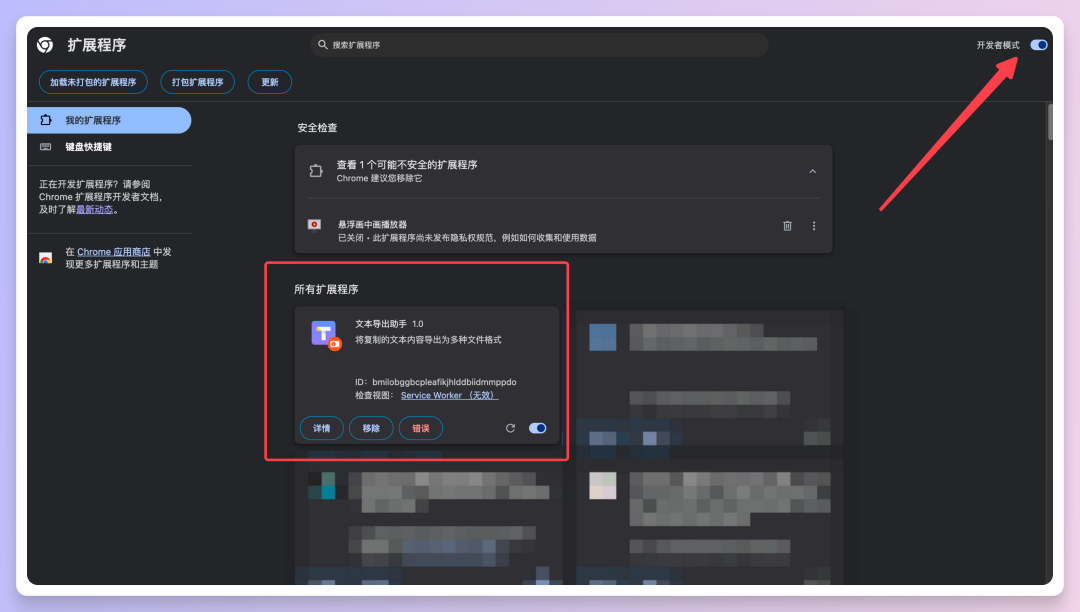Click the search magnifier icon
Screen dimensions: 1080x612
click(x=322, y=45)
